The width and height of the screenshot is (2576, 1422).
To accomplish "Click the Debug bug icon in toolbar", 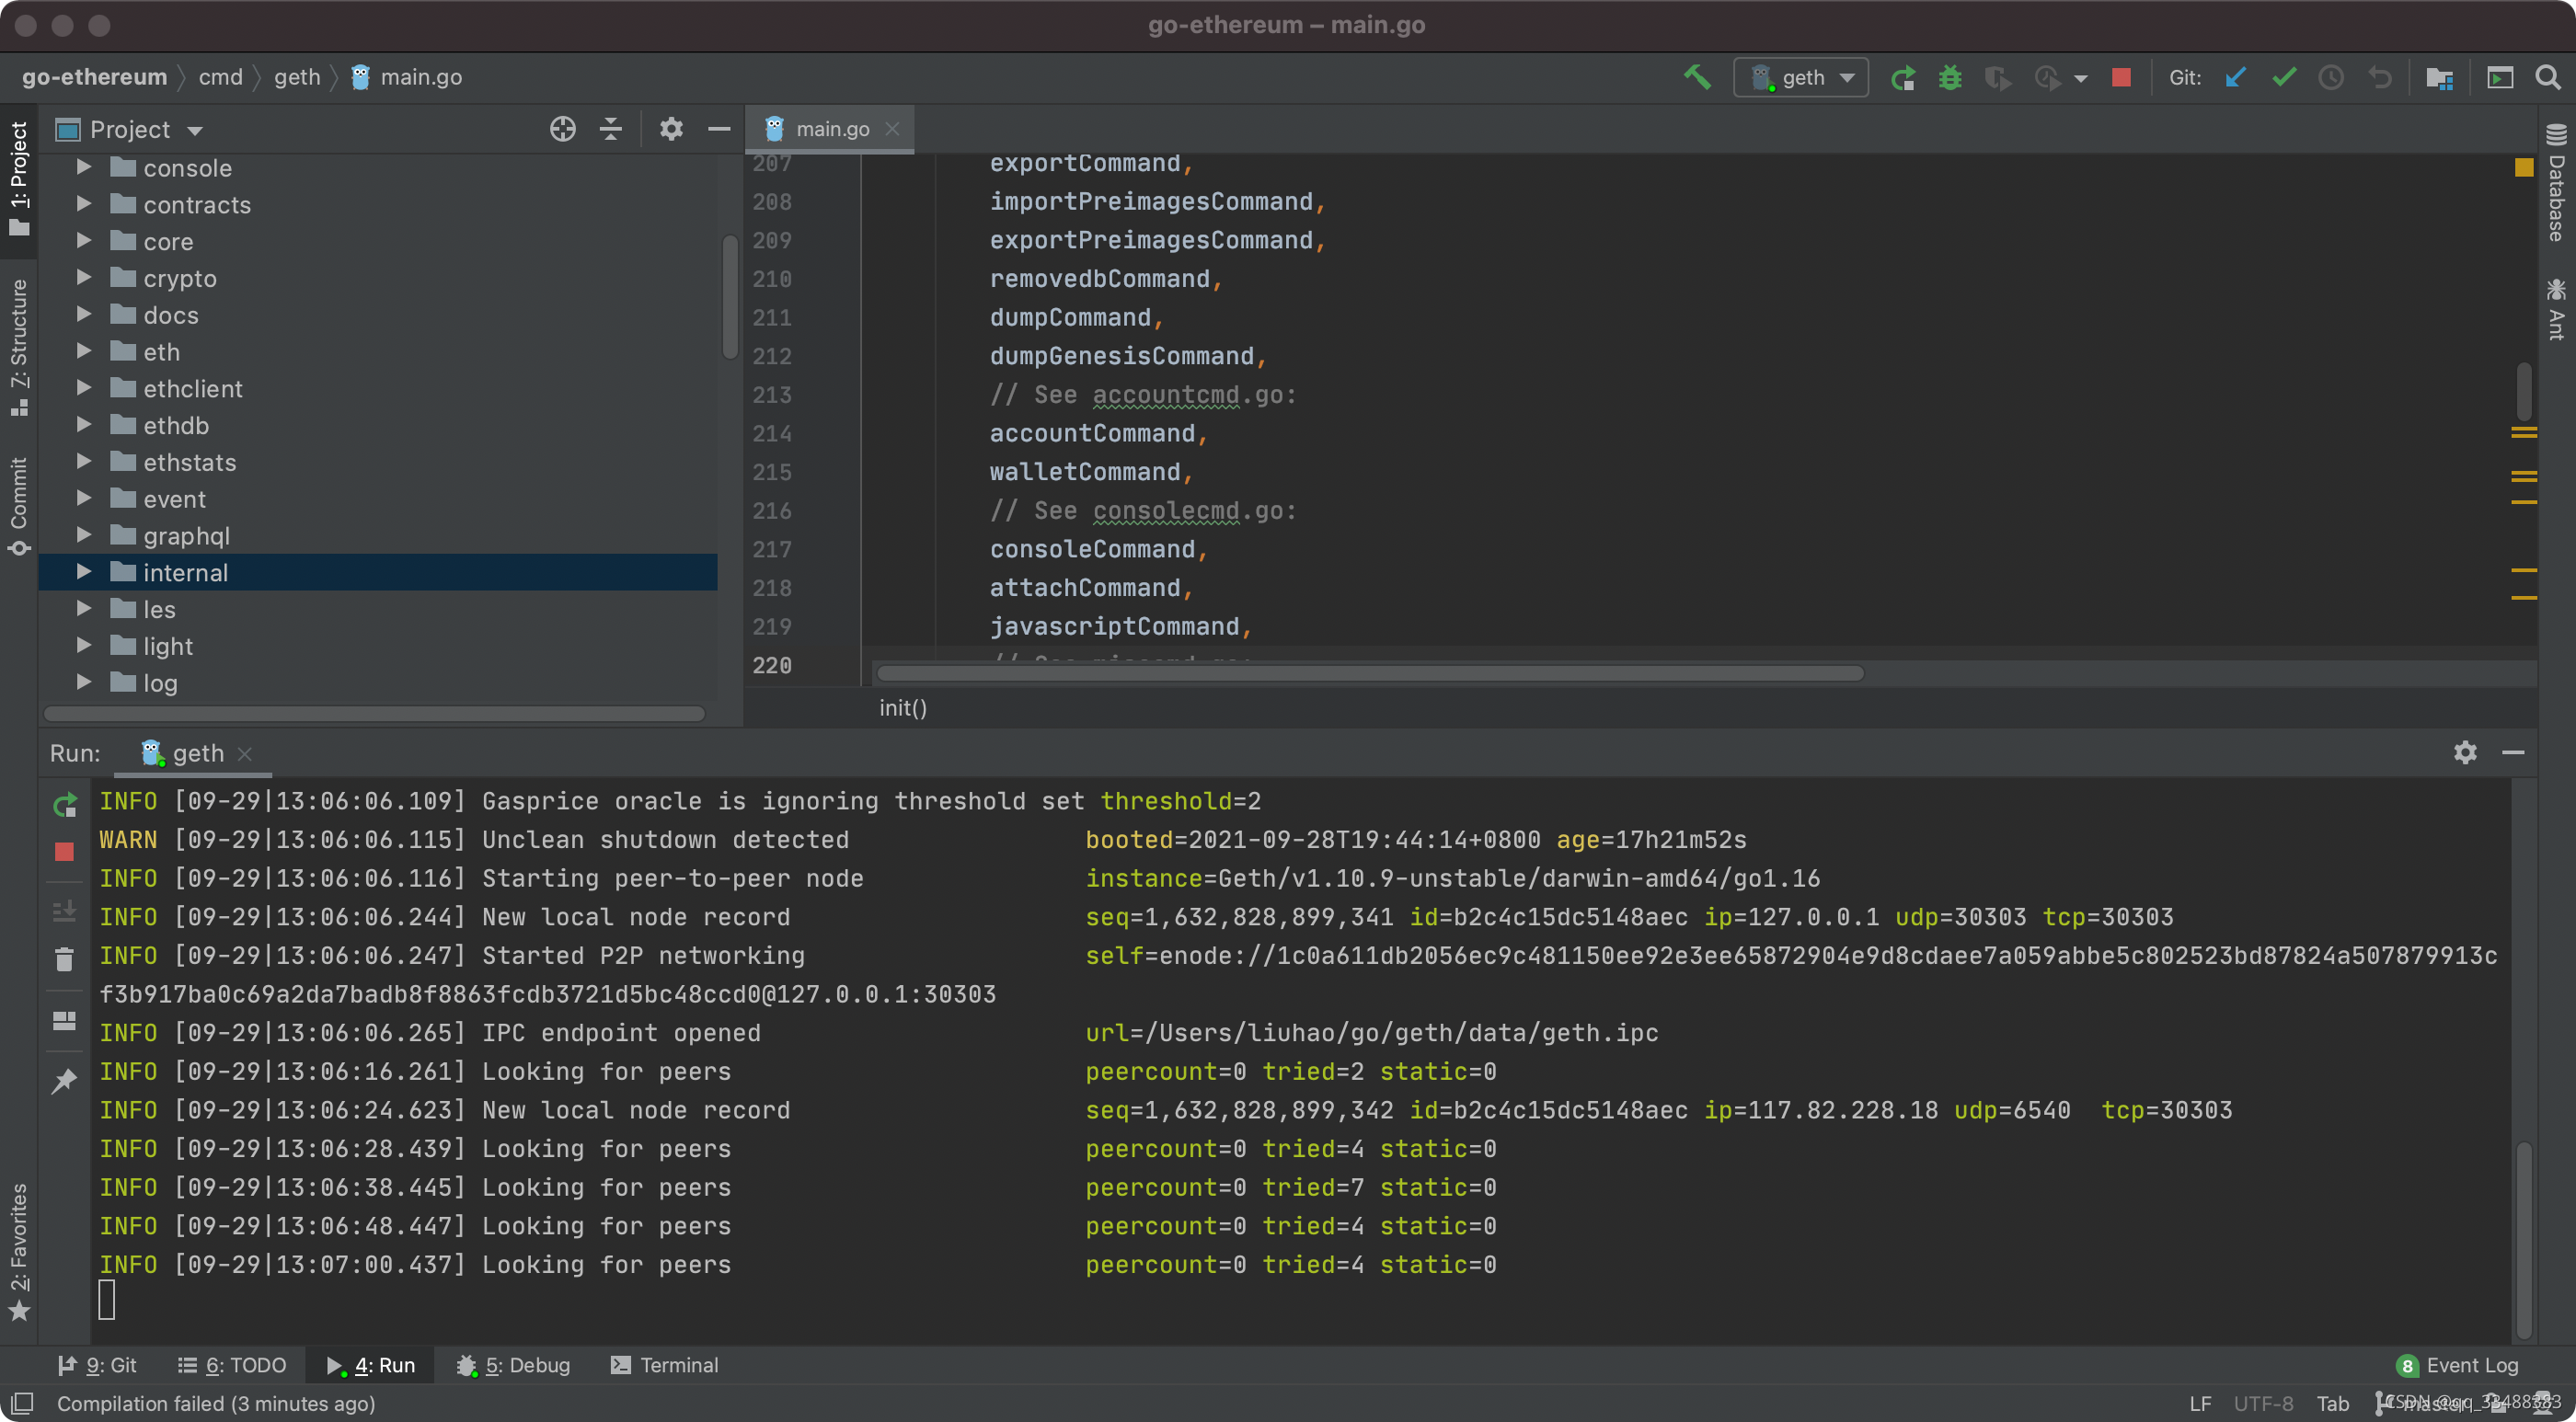I will tap(1949, 77).
